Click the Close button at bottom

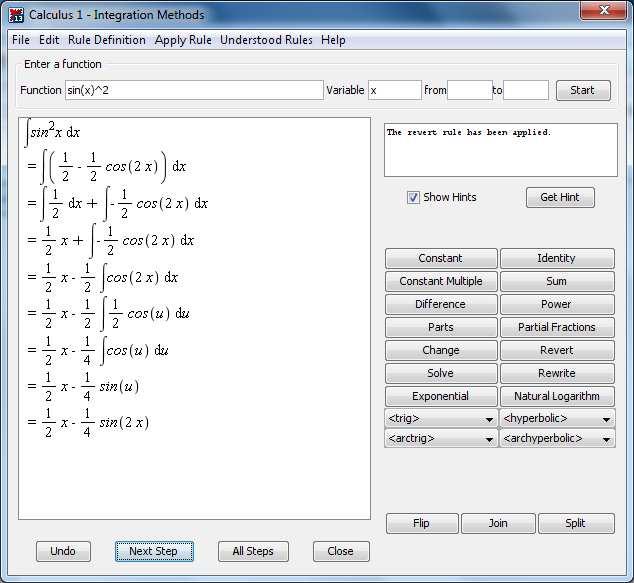pyautogui.click(x=341, y=551)
